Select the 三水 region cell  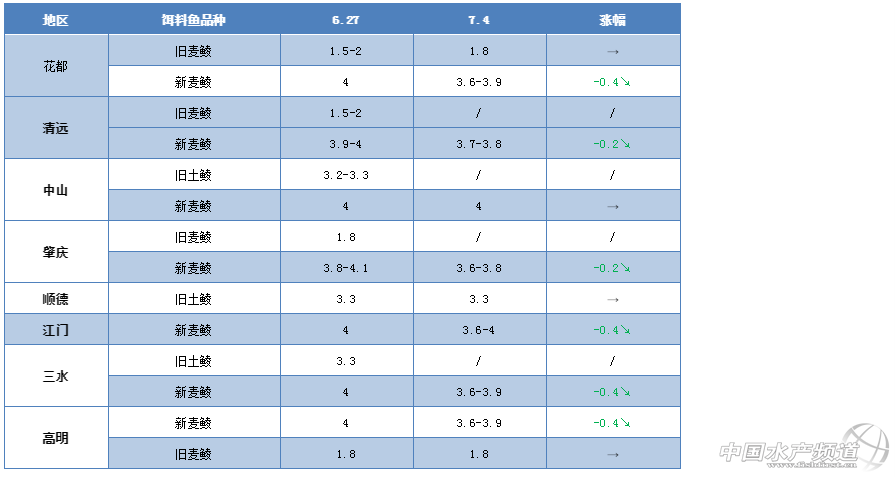tap(56, 376)
